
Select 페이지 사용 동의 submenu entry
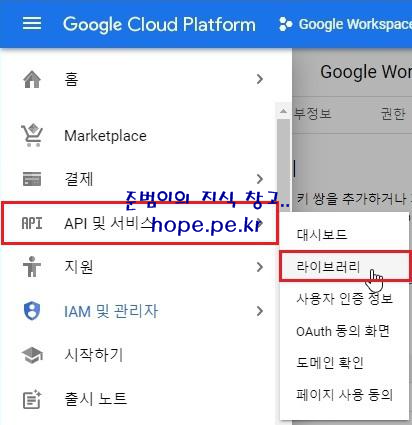[x=344, y=395]
